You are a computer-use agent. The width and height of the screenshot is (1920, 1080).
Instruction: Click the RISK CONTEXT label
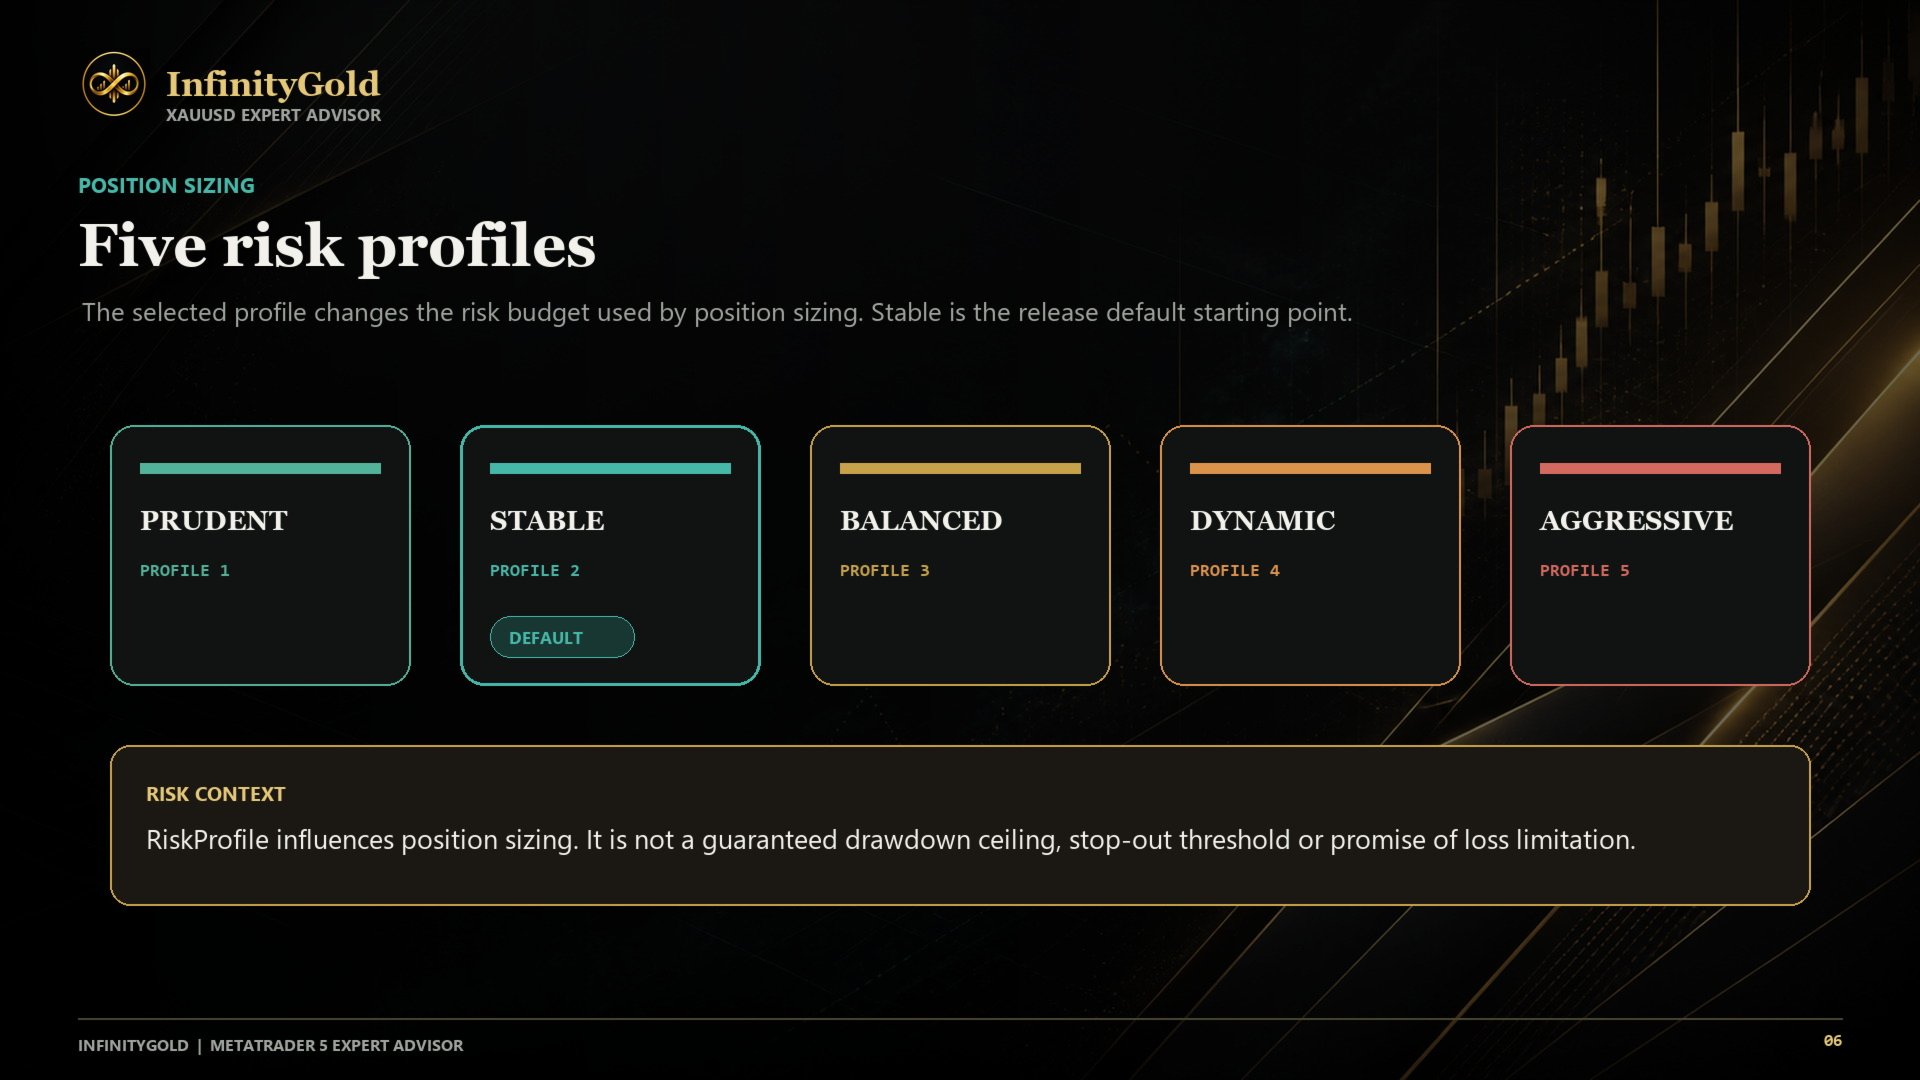pyautogui.click(x=215, y=794)
